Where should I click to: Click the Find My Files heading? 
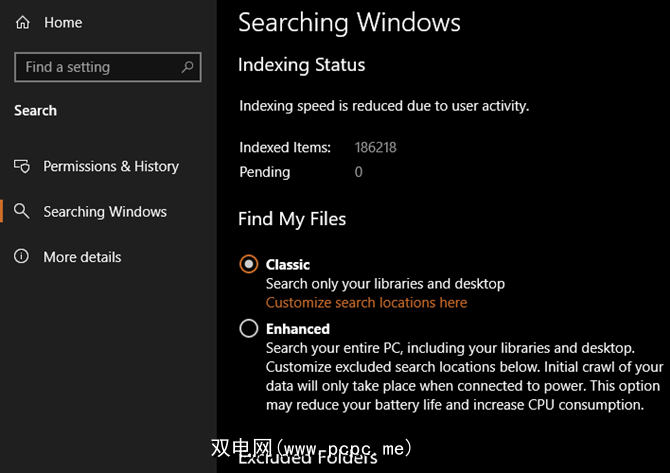pos(292,218)
